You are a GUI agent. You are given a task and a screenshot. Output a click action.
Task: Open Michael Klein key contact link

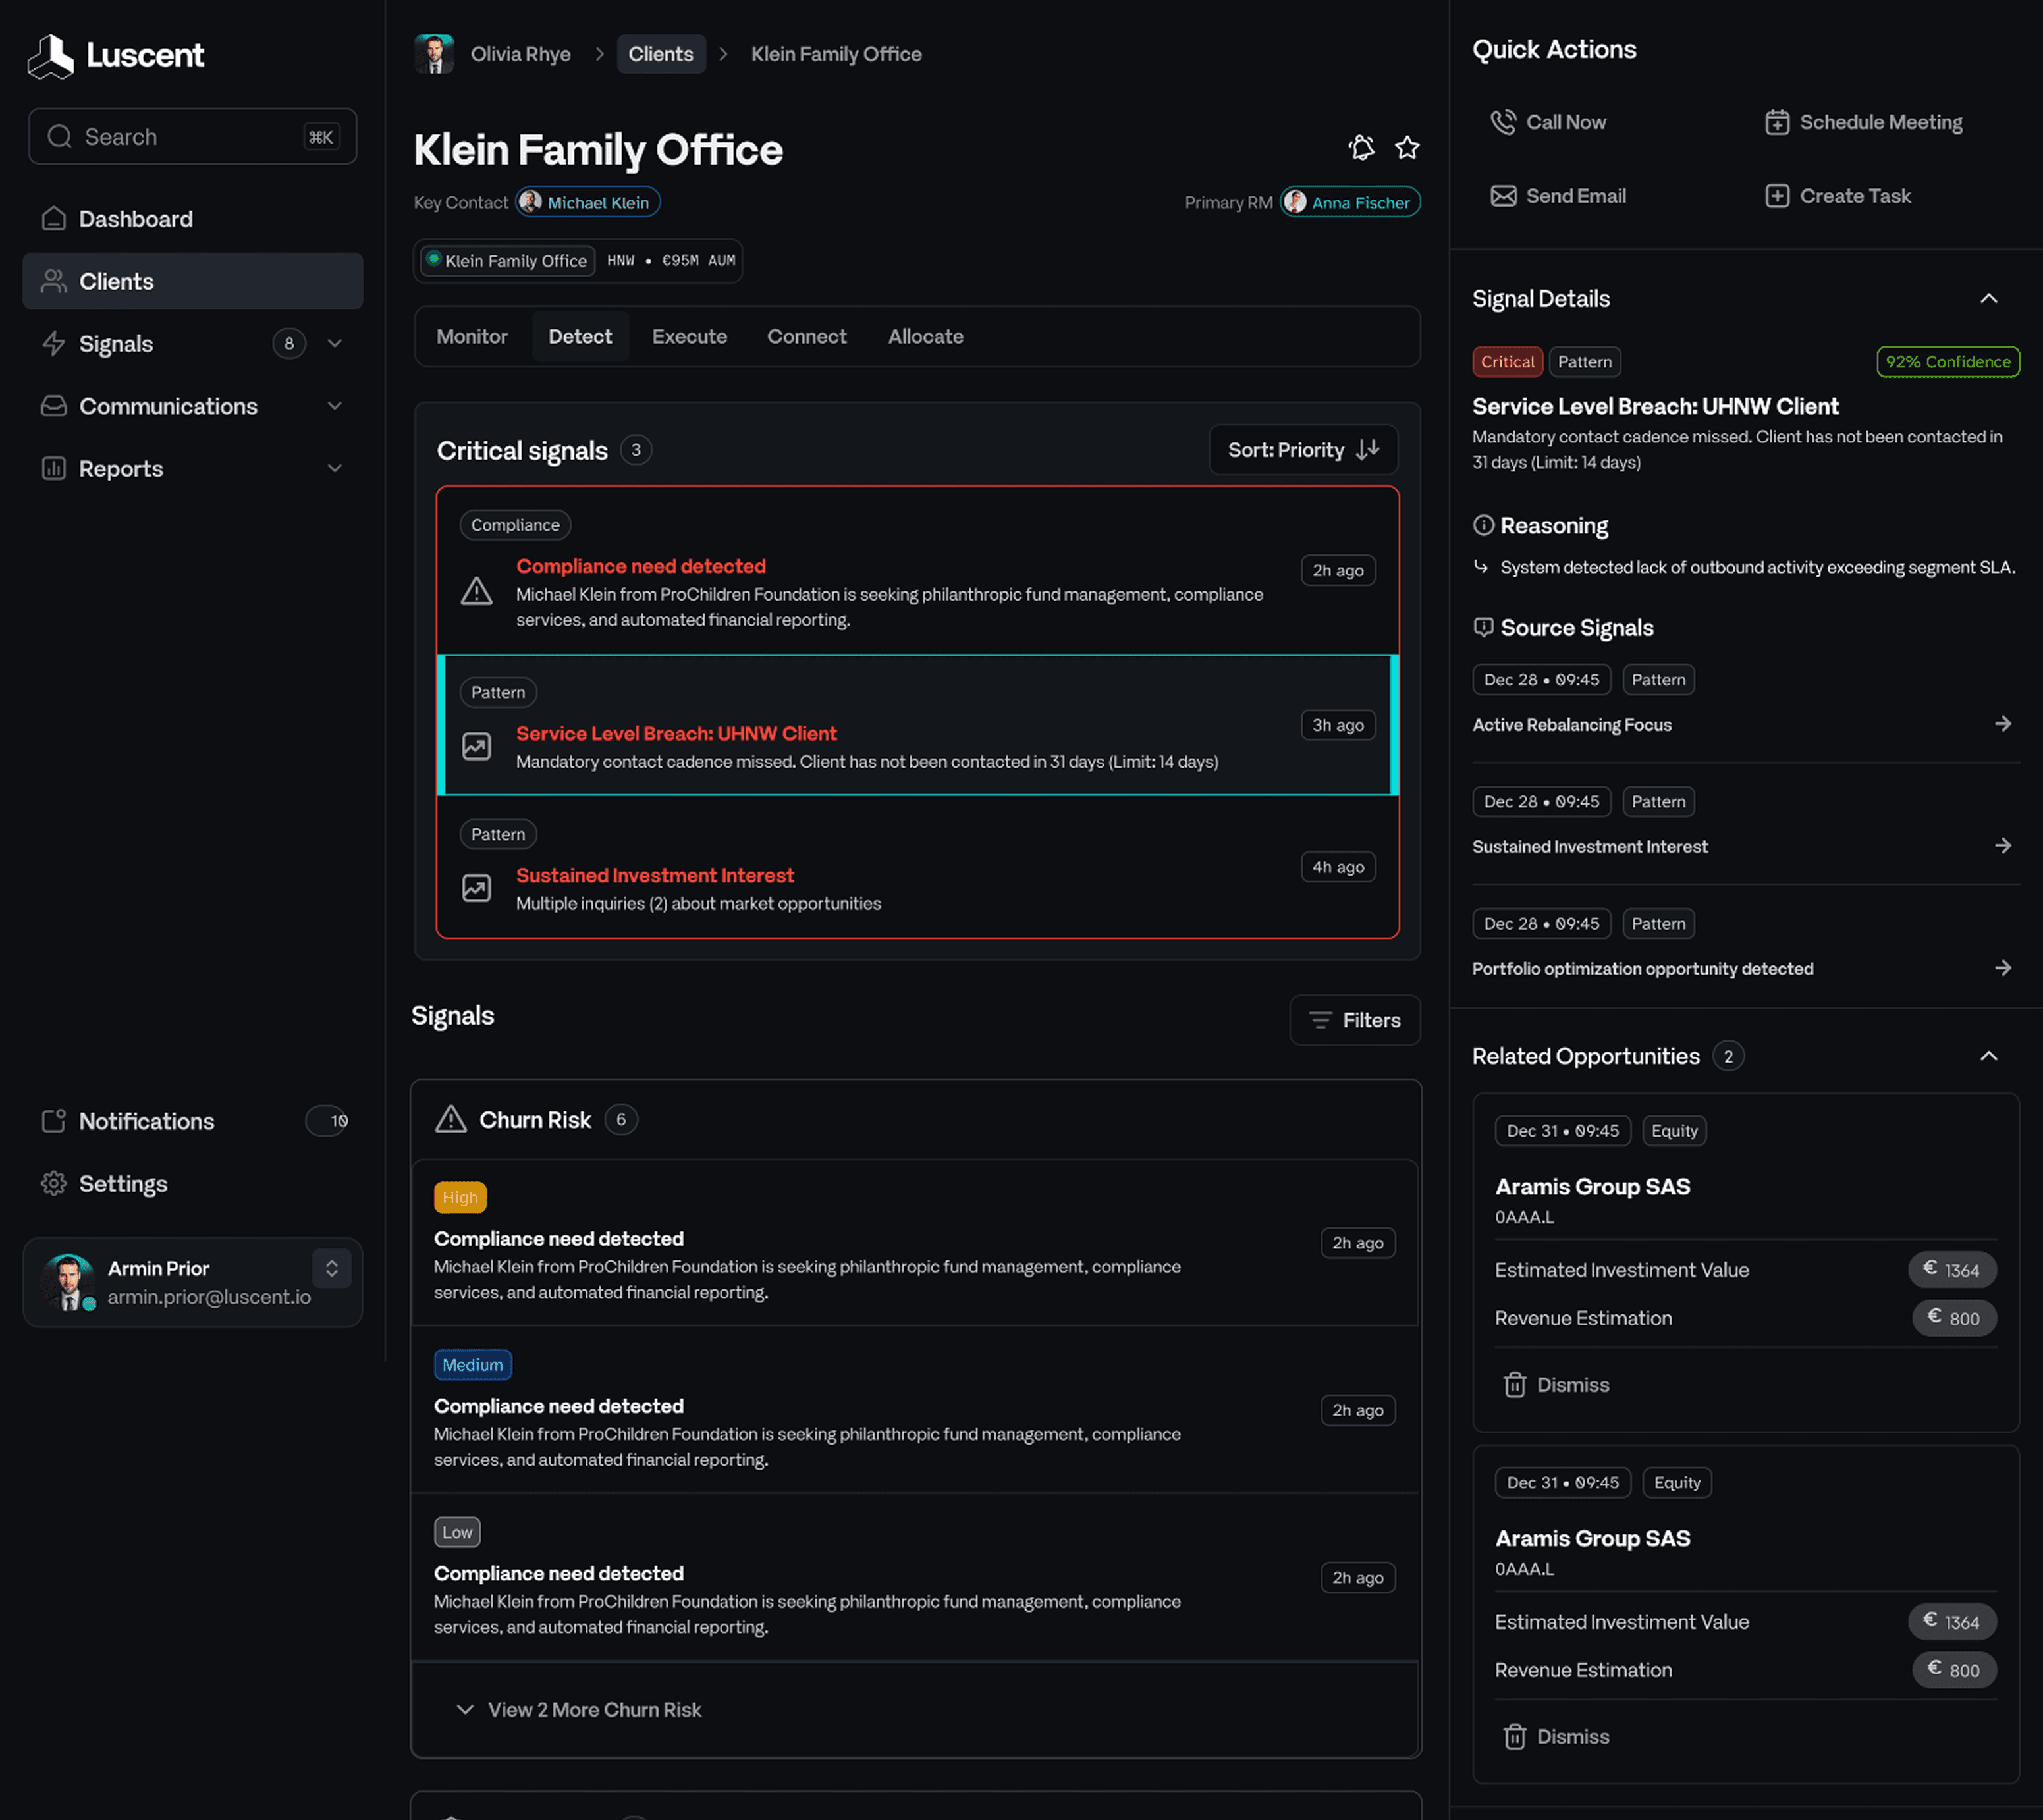coord(588,203)
